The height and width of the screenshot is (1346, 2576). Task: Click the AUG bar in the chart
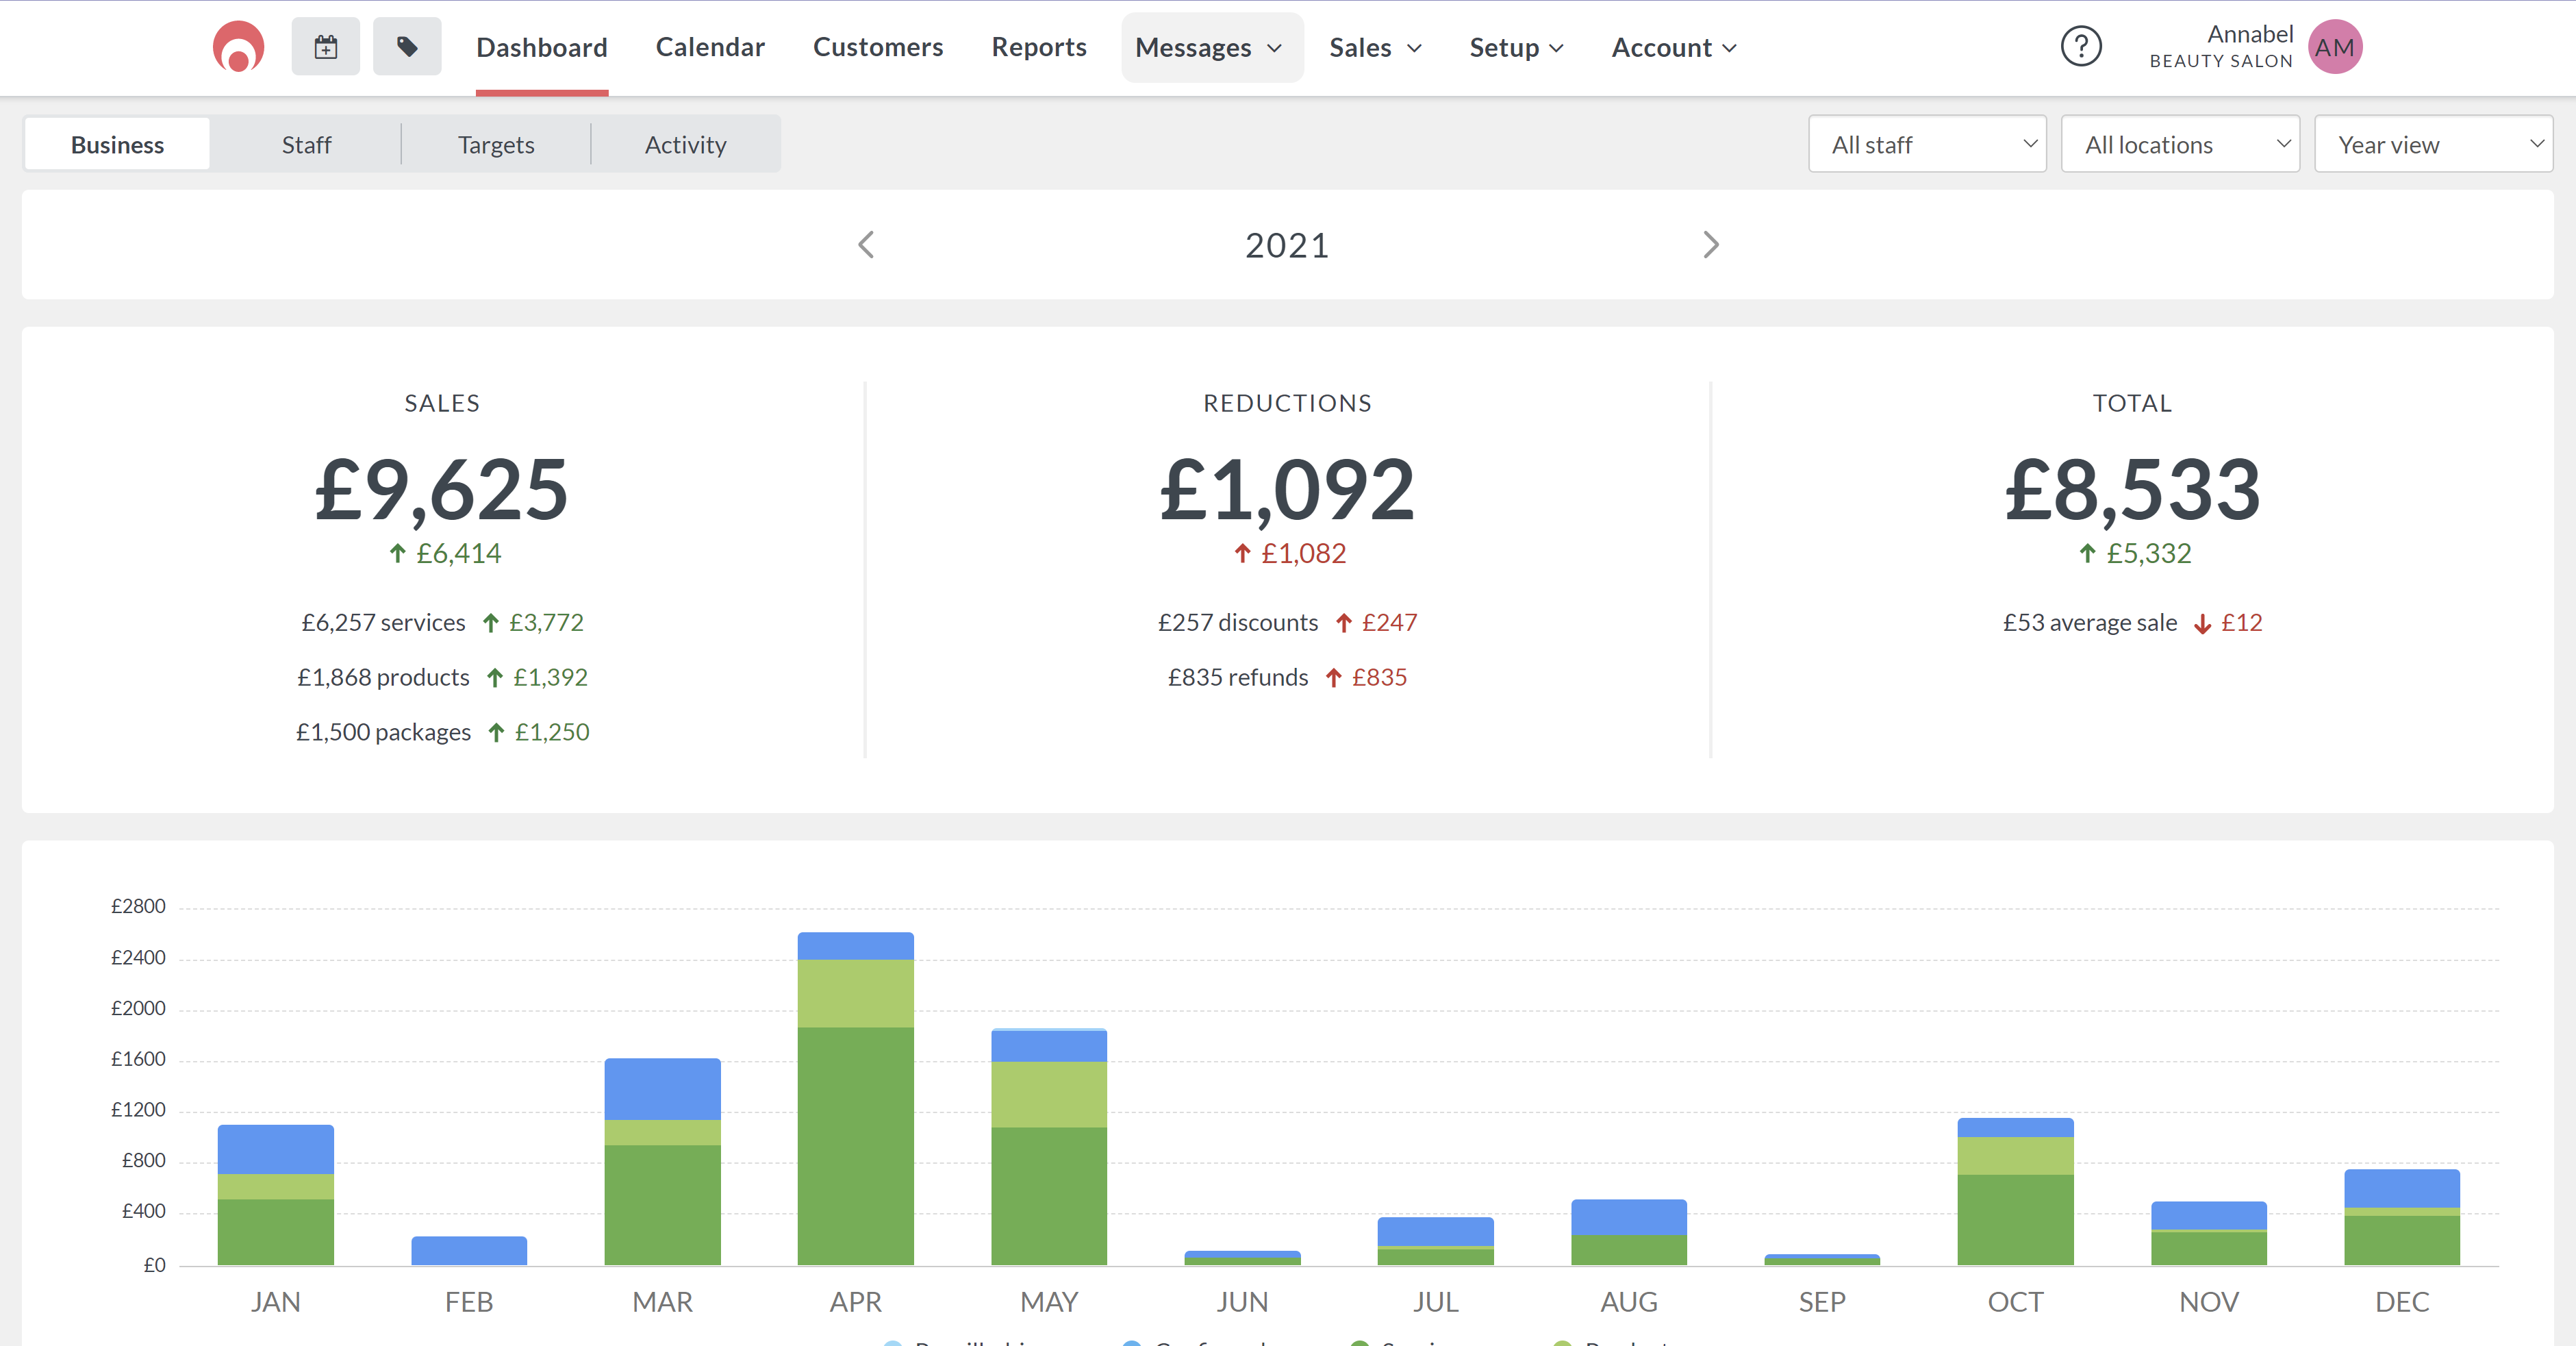coord(1629,1232)
